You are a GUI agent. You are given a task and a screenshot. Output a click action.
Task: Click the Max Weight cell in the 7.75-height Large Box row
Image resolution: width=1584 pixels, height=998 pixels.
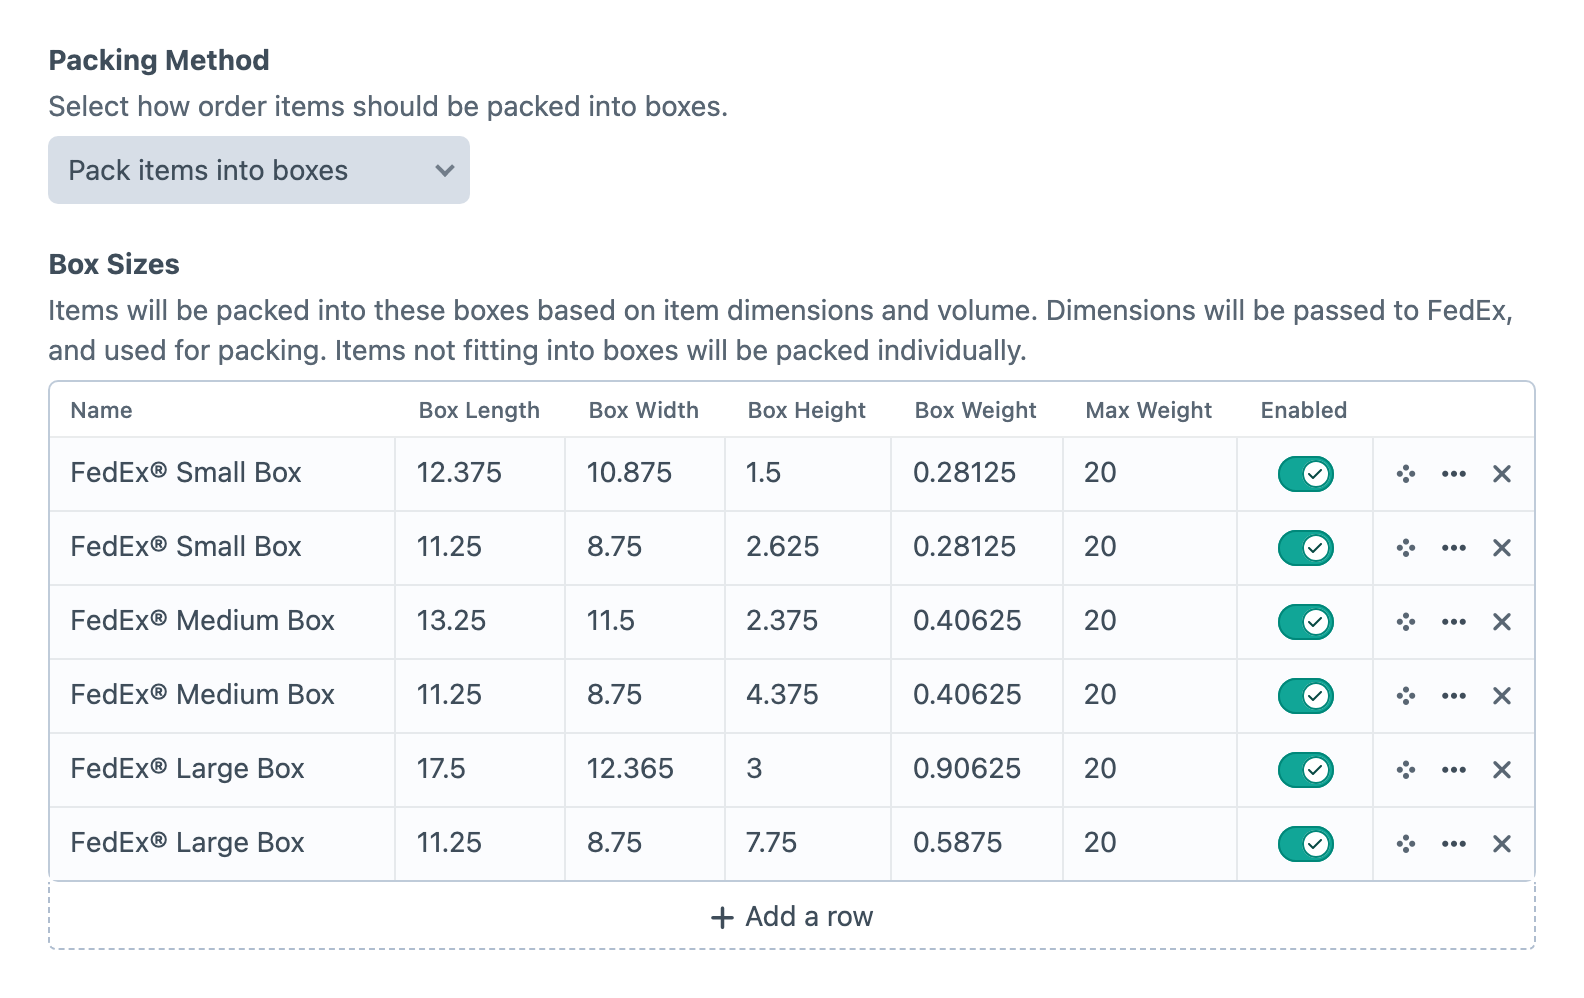1150,844
